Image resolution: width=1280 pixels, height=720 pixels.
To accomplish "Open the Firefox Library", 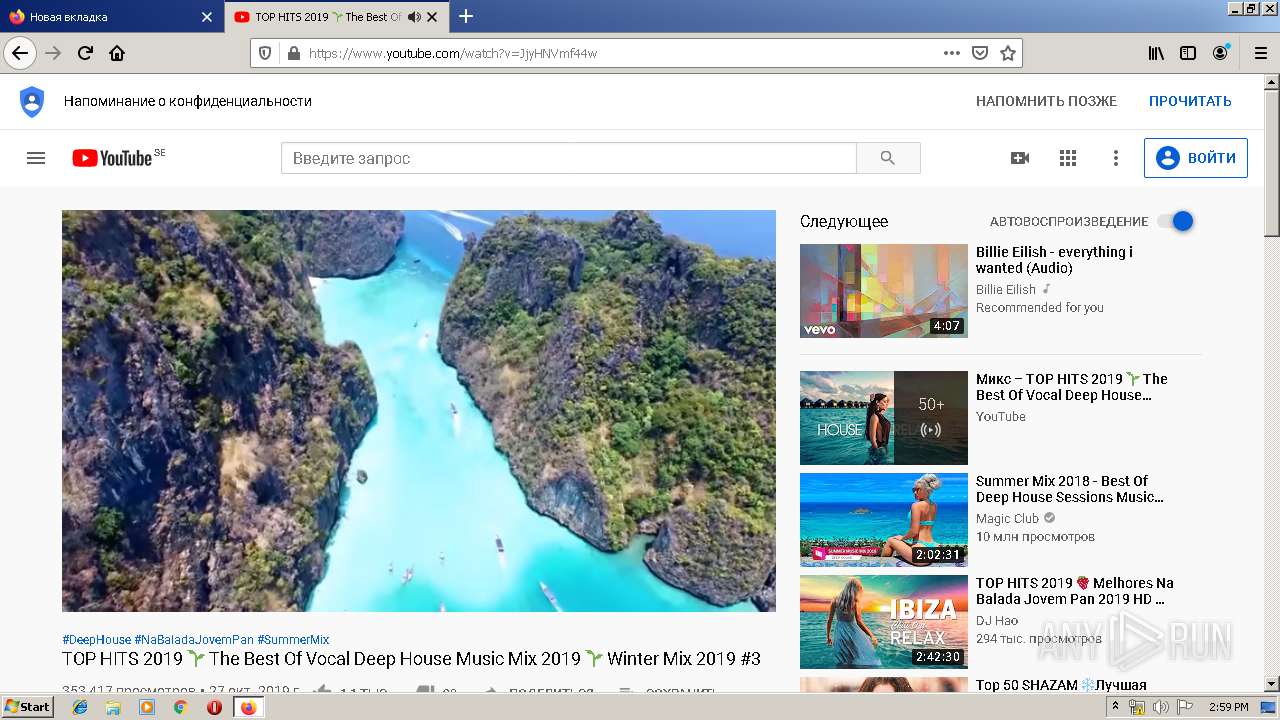I will point(1156,53).
